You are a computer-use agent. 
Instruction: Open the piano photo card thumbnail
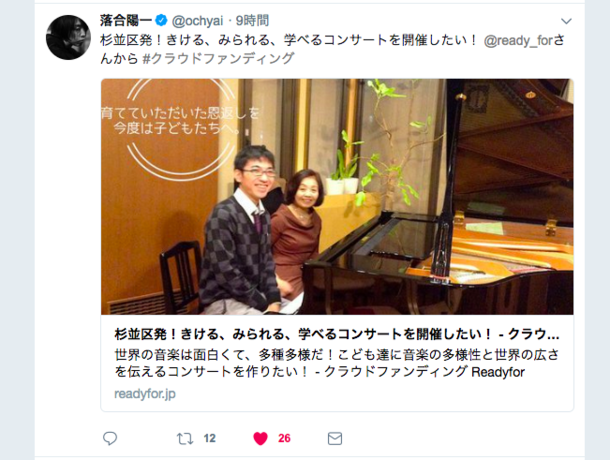click(x=337, y=197)
